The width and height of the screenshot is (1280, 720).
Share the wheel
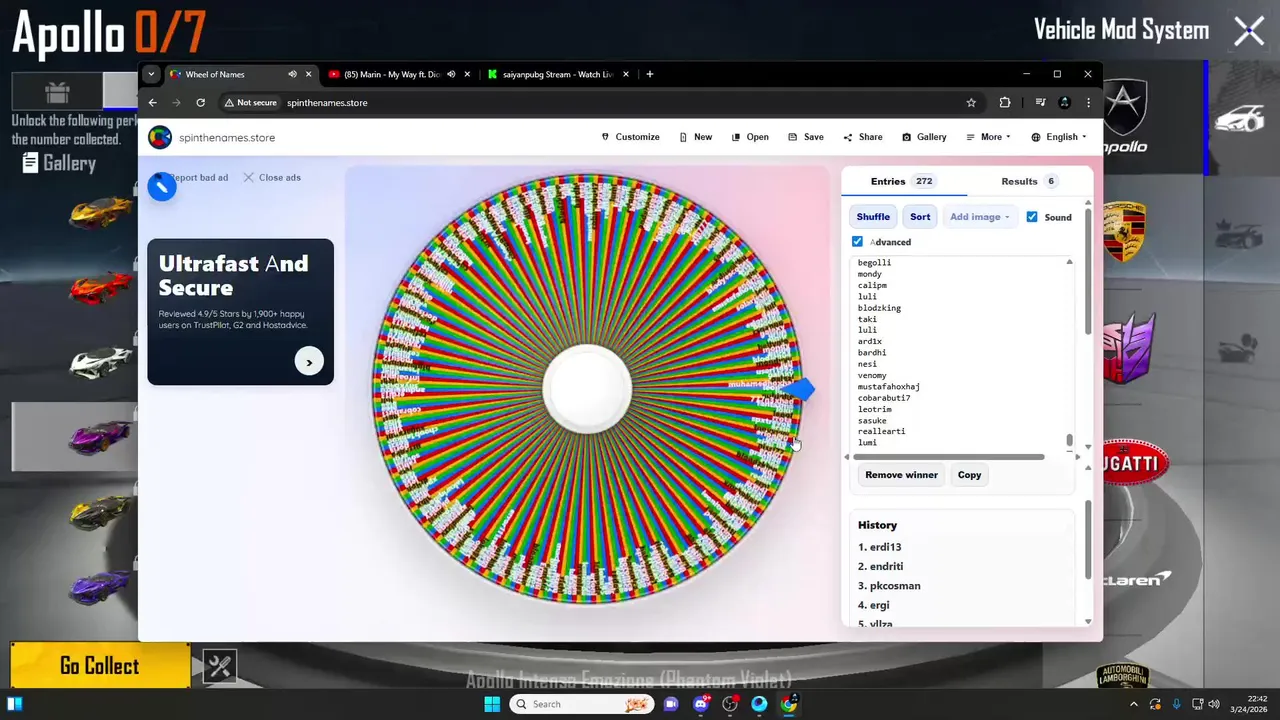(863, 137)
